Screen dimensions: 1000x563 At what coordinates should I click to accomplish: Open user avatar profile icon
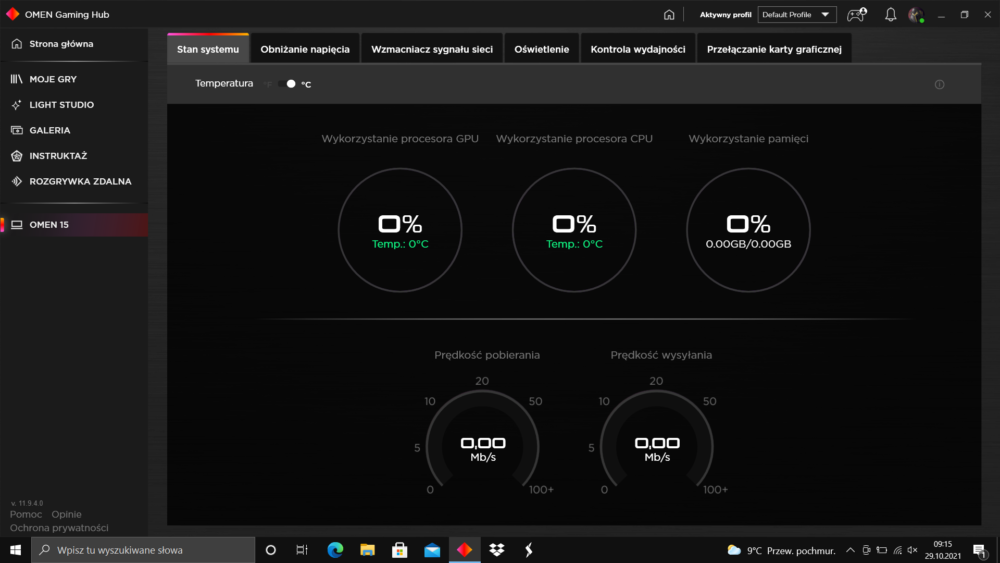pos(916,15)
